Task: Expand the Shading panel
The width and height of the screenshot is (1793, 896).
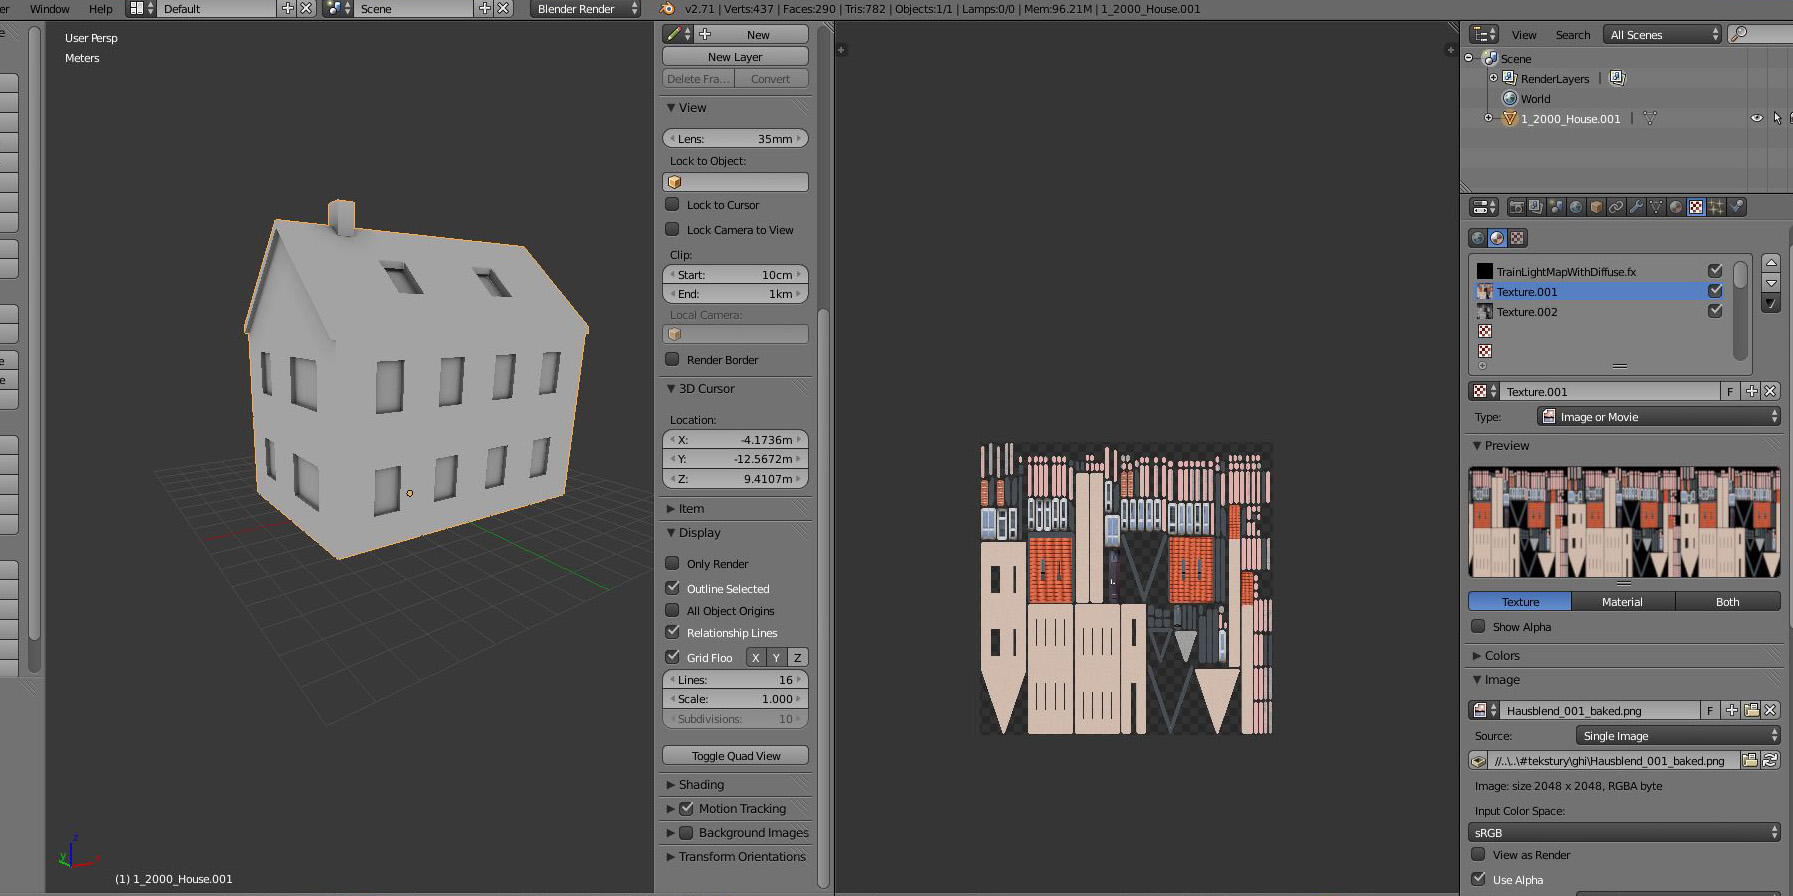Action: coord(701,785)
